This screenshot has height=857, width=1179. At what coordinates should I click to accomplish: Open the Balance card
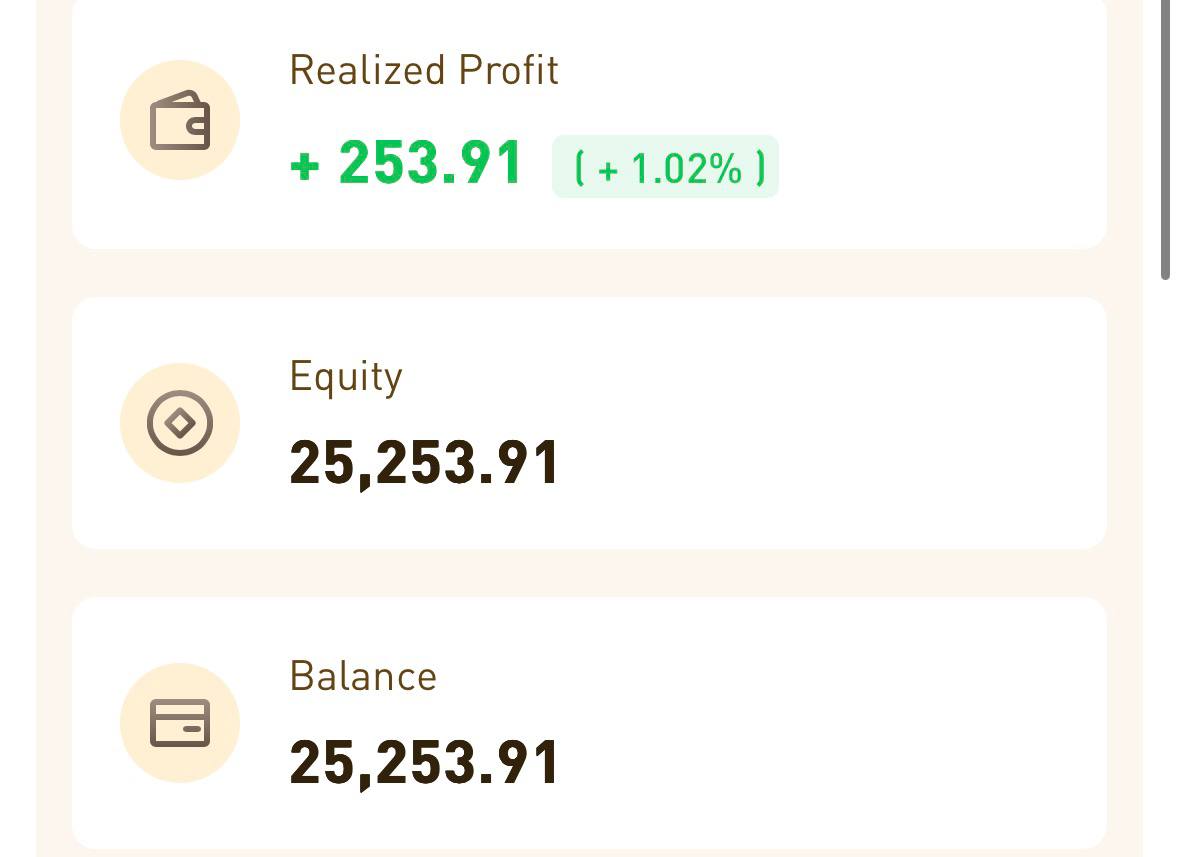click(590, 723)
